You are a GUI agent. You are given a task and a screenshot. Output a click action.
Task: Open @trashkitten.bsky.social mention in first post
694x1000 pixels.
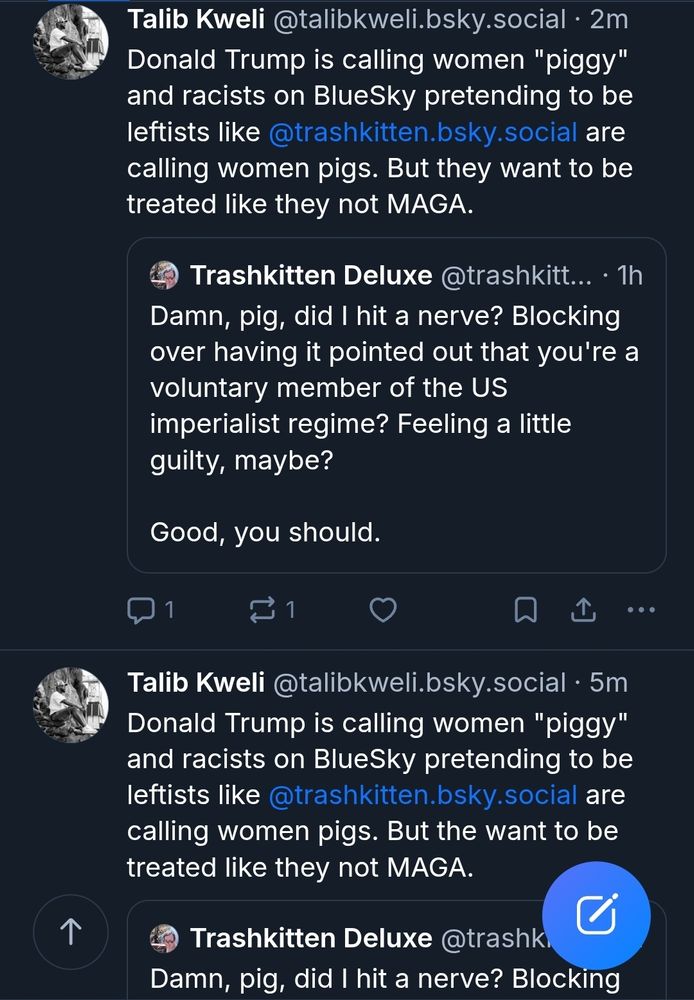point(422,132)
